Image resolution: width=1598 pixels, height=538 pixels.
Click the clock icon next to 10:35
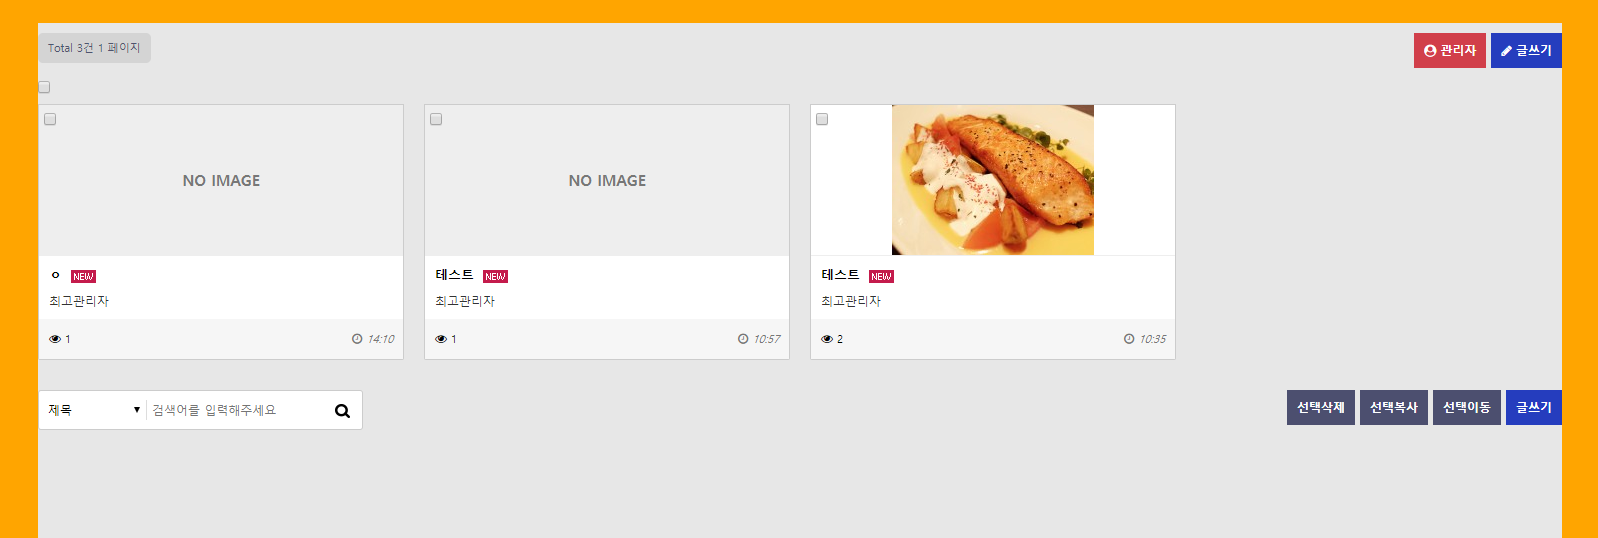click(x=1129, y=339)
